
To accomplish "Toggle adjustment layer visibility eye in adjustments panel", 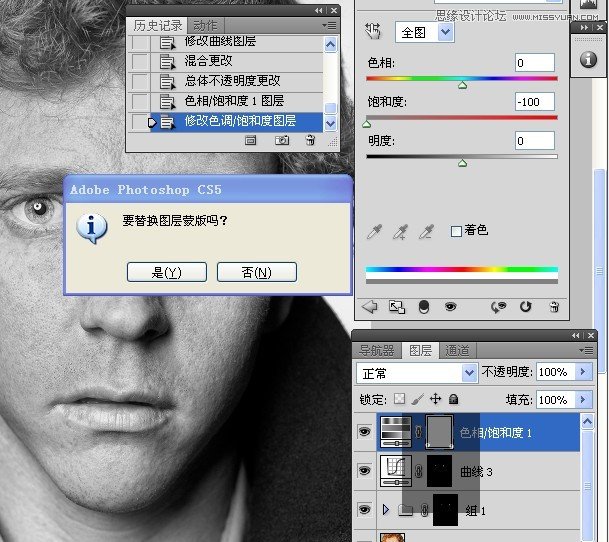I will [450, 307].
